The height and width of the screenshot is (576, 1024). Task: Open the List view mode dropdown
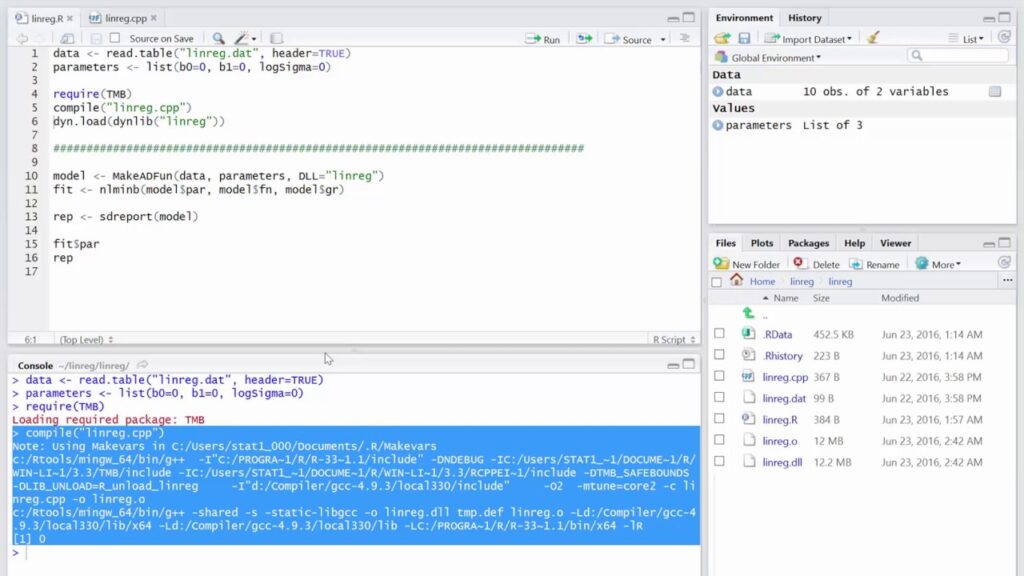tap(967, 39)
